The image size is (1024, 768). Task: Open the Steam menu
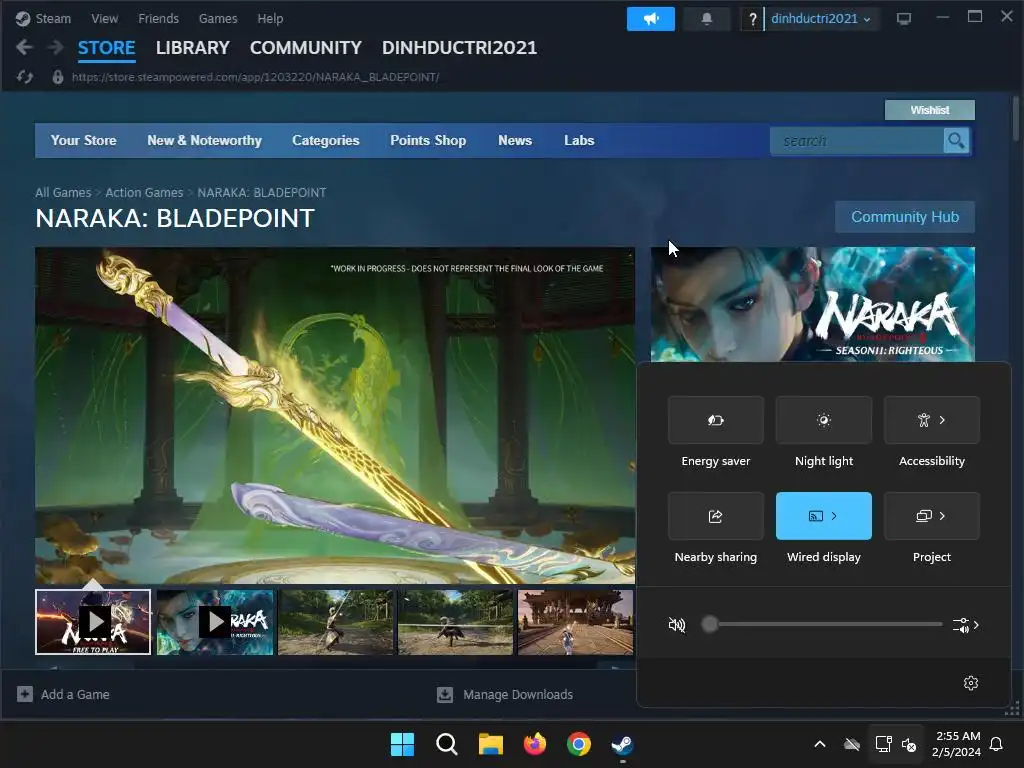(53, 18)
